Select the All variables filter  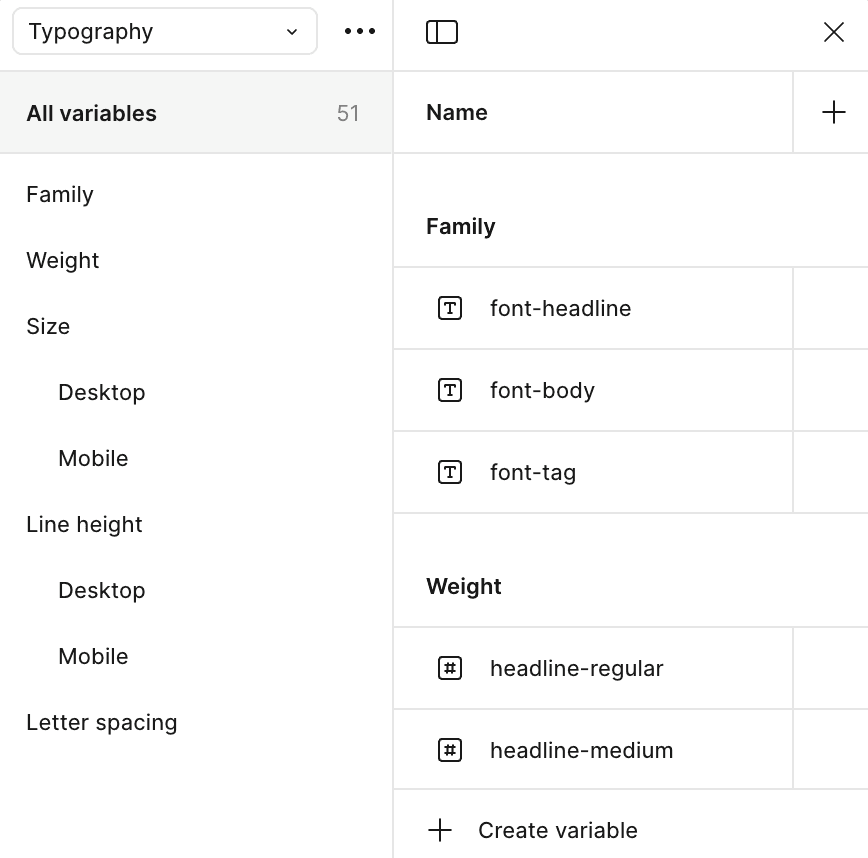(91, 113)
